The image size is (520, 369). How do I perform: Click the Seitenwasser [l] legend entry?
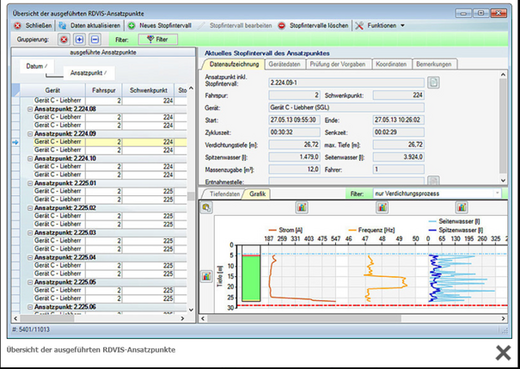tap(454, 221)
